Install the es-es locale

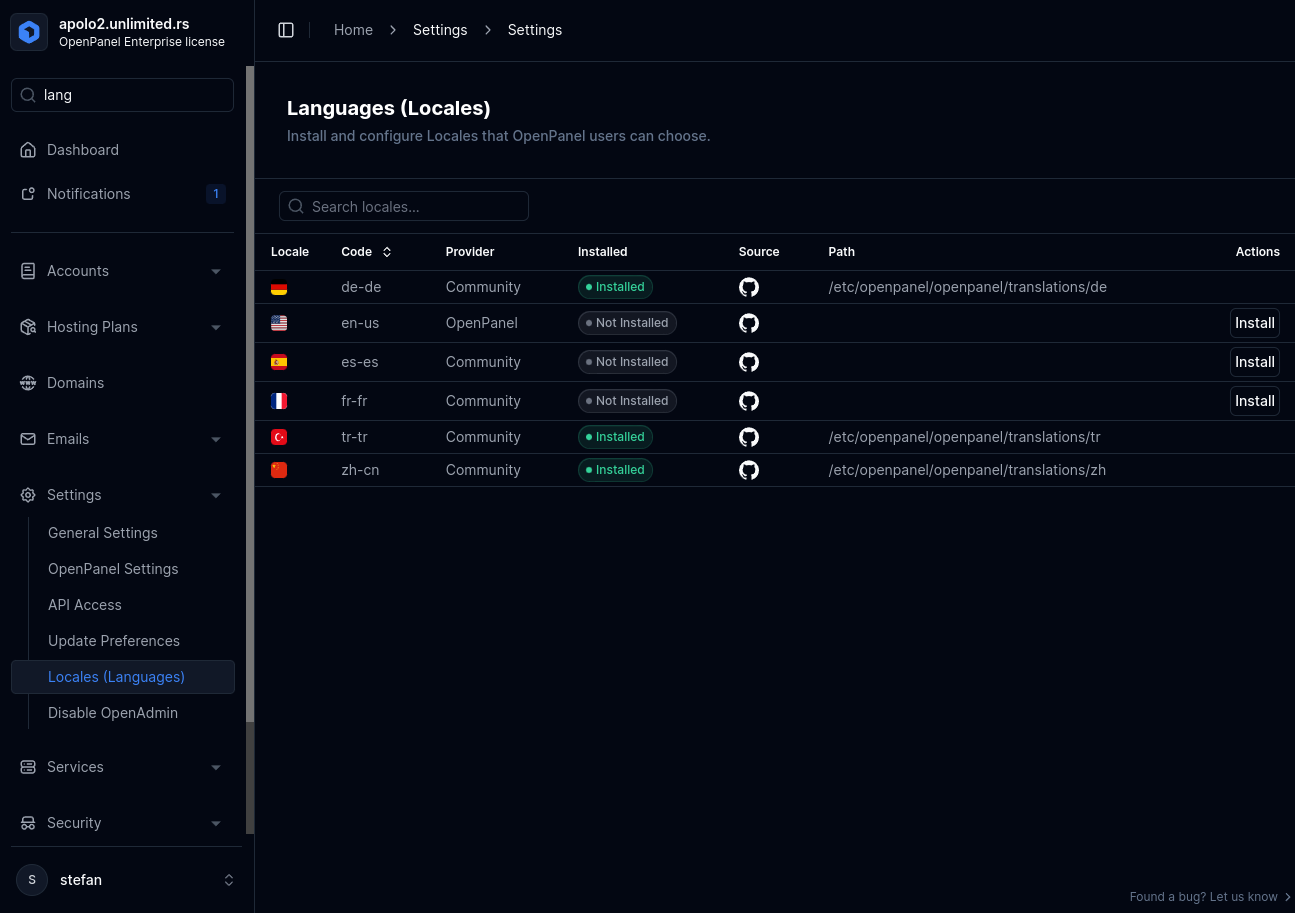point(1255,362)
